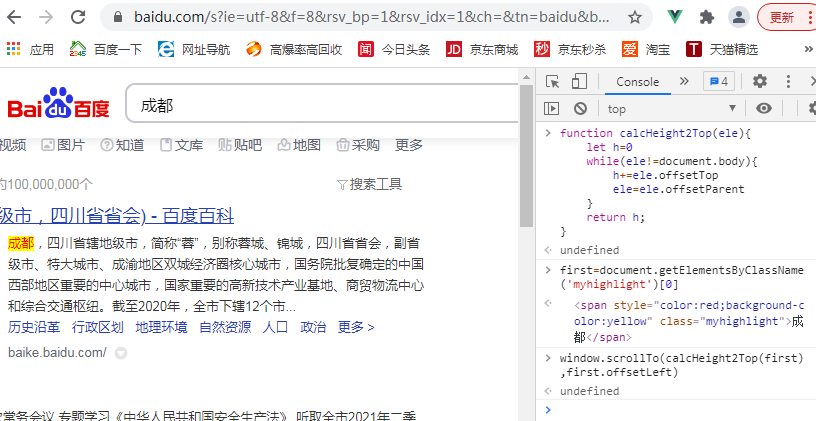816x421 pixels.
Task: Open DevTools settings gear
Action: pos(760,81)
